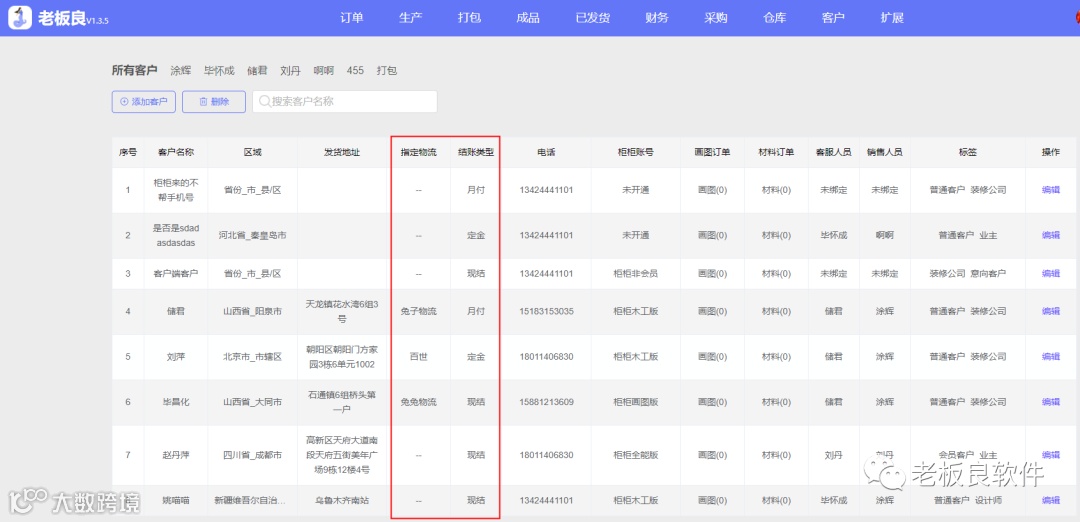Viewport: 1080px width, 522px height.
Task: Click 柜柜非会员 account cell
Action: coord(635,273)
